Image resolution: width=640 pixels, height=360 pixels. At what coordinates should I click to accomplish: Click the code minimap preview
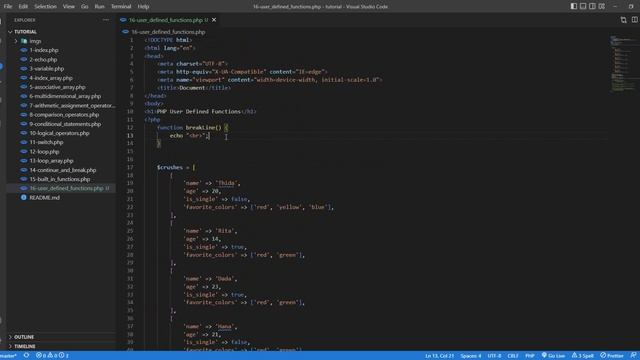click(623, 63)
